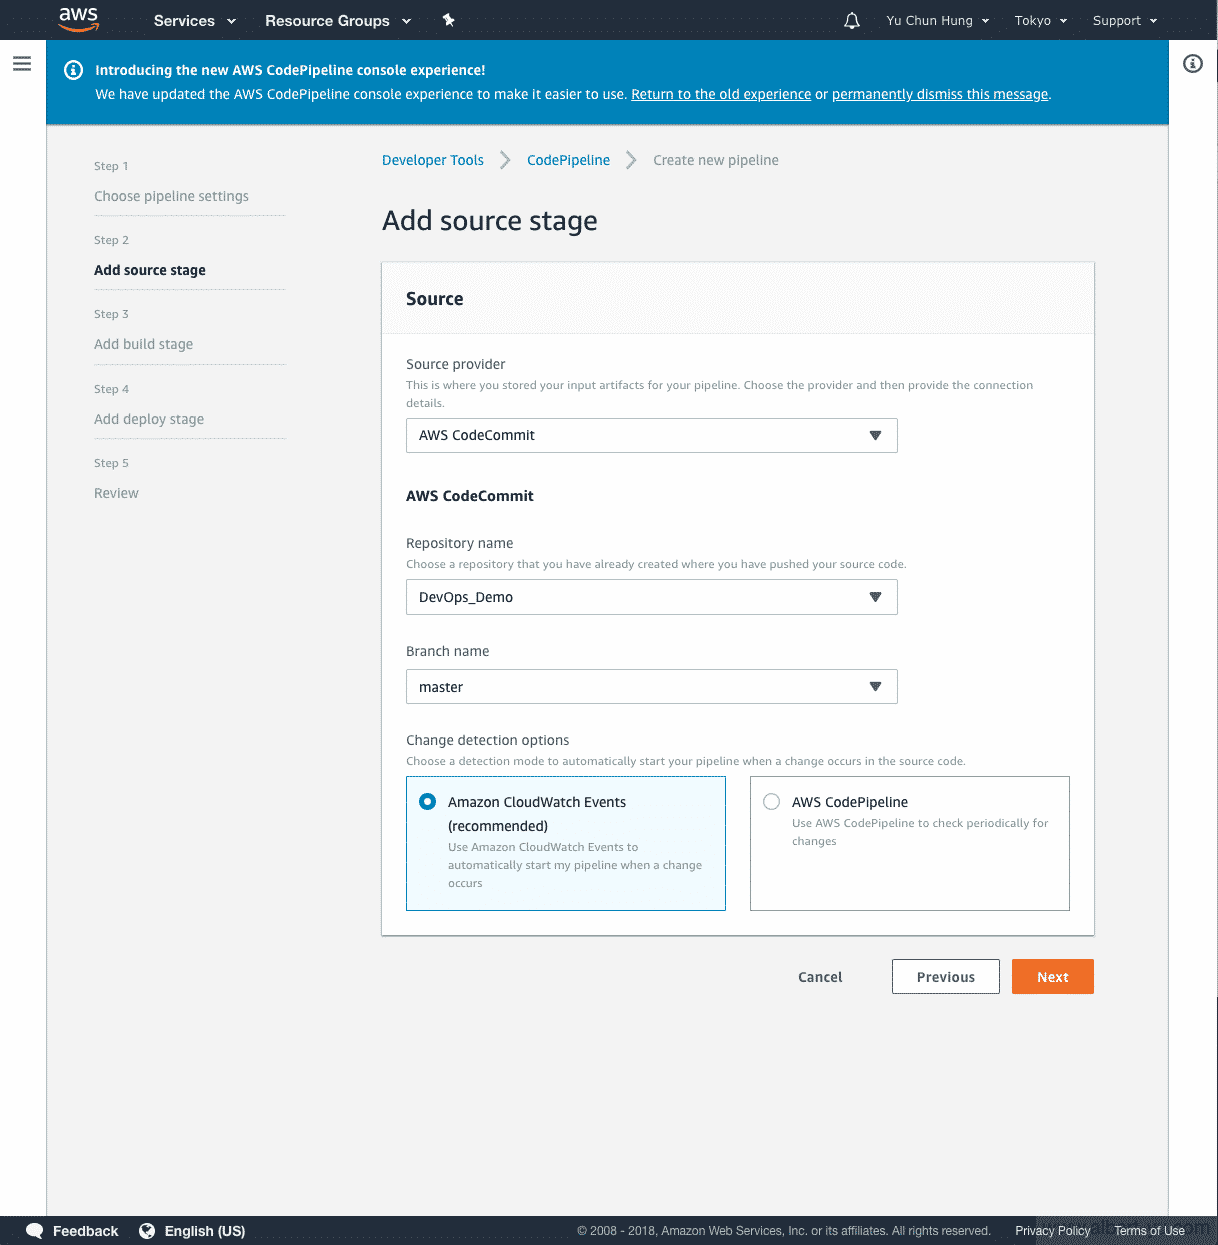Screen dimensions: 1218x1245
Task: Open the Yu Chun Hung account menu
Action: 938,20
